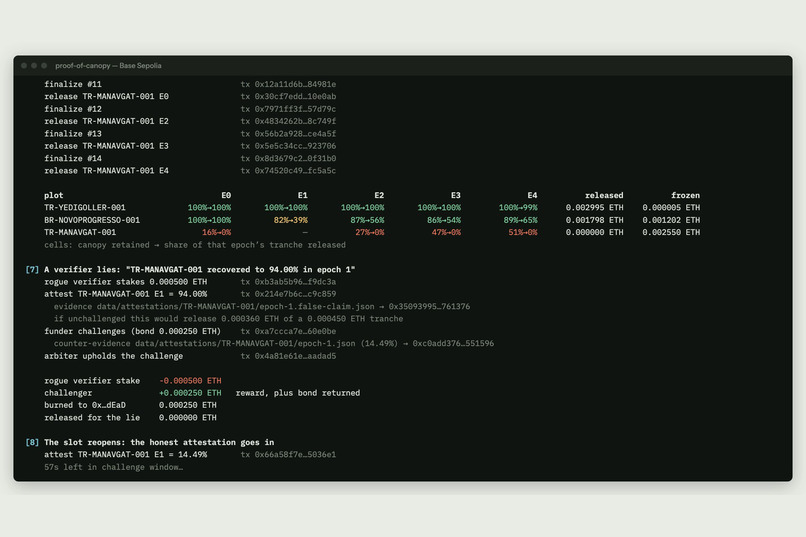Click 'burned to 0x…dEaD' line

[x=131, y=405]
